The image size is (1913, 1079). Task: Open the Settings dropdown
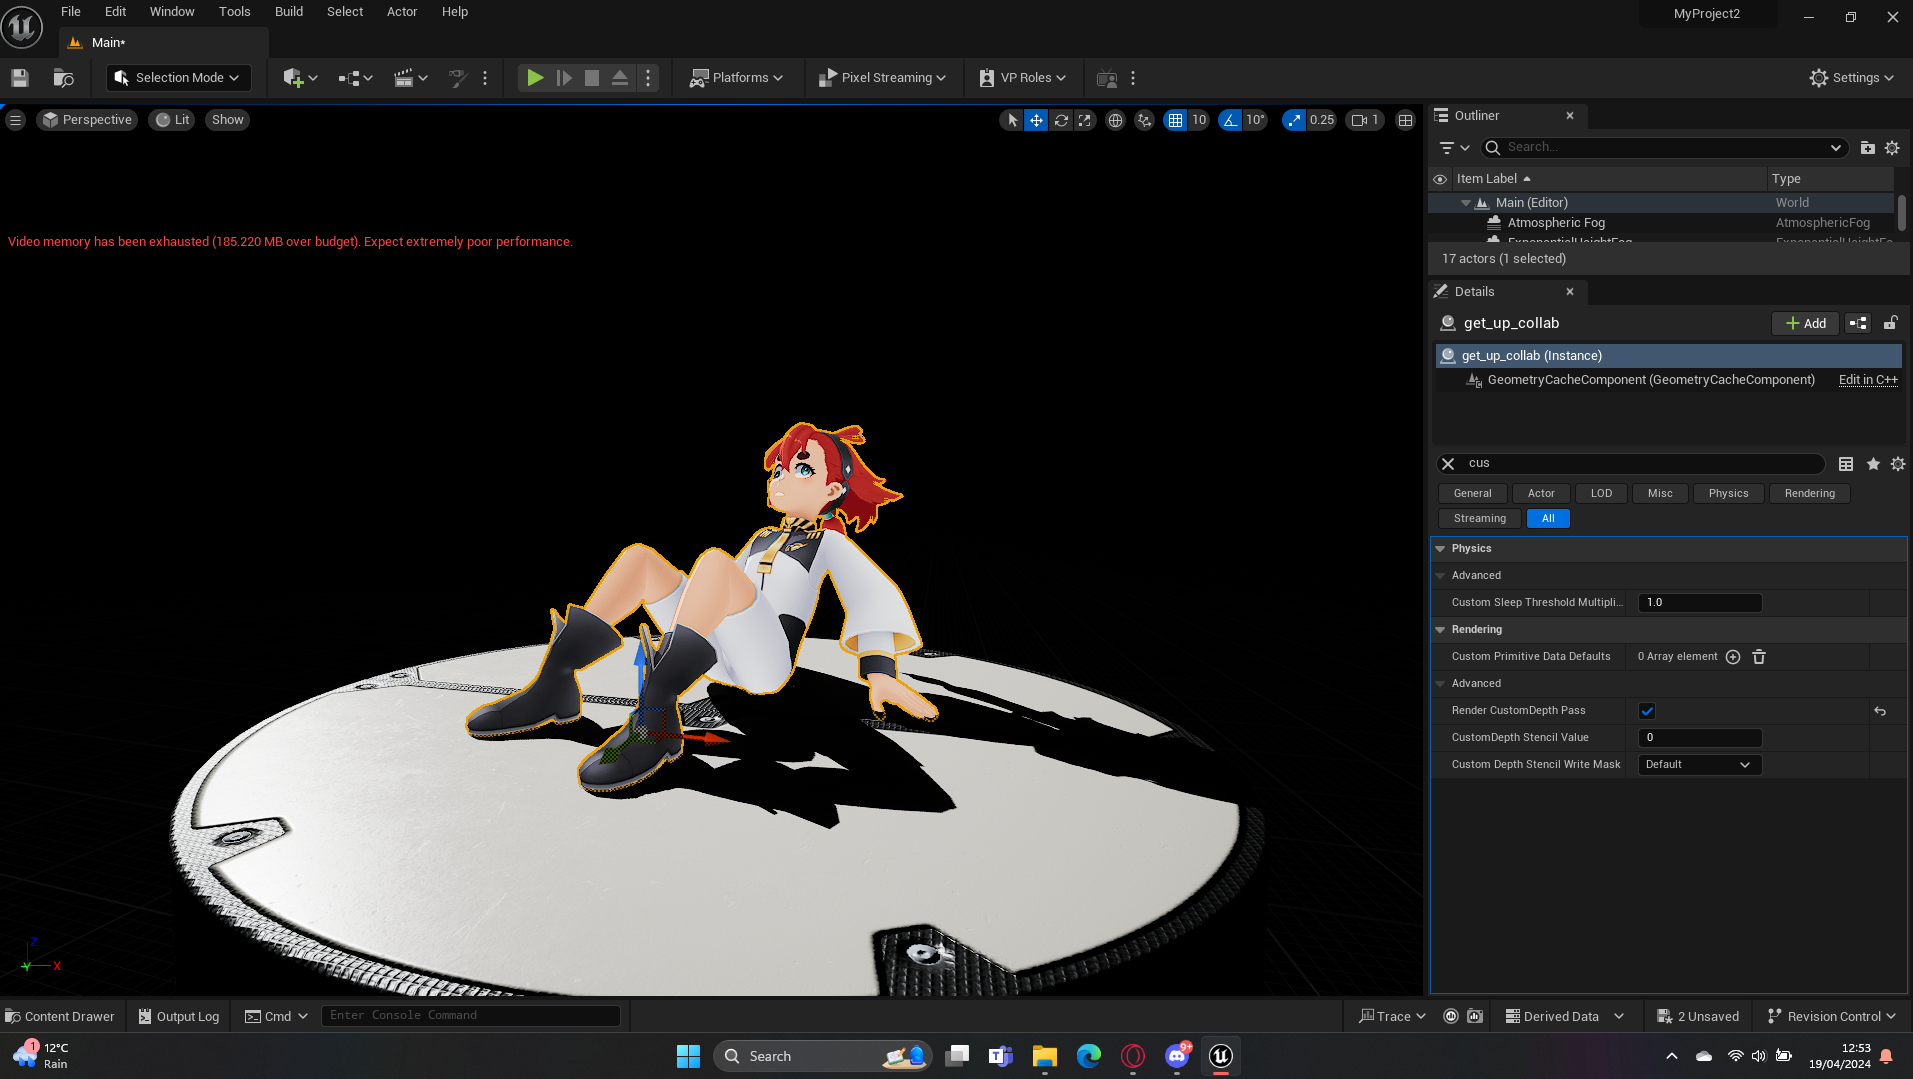(1851, 78)
